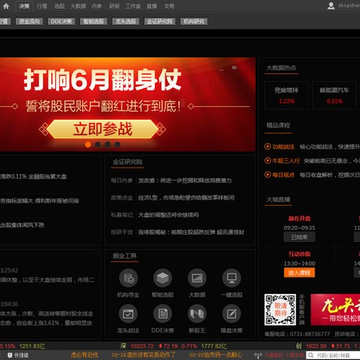The width and height of the screenshot is (360, 360).
Task: Click the DDE决策 sub-menu button
Action: (62, 21)
